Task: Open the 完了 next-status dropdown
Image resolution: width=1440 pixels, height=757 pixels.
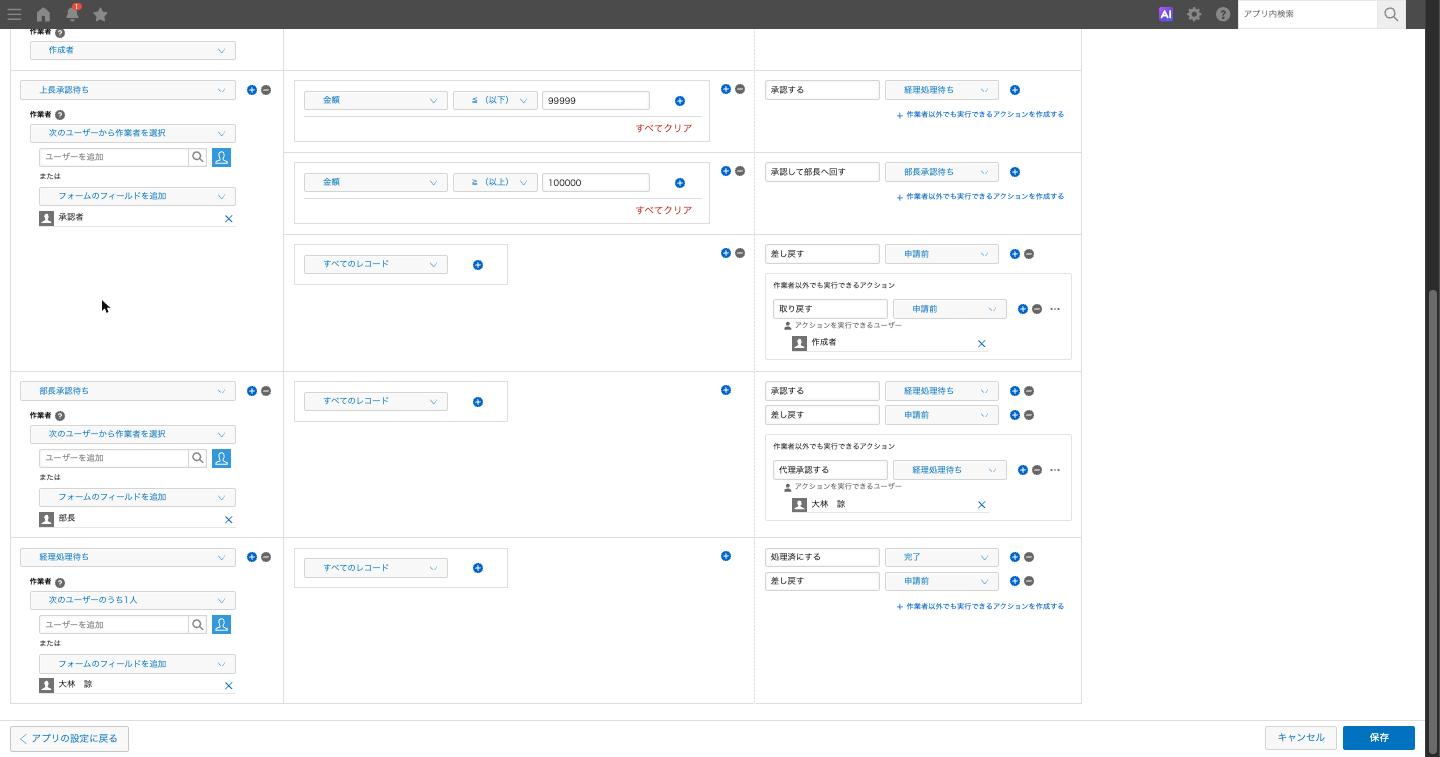Action: 941,557
